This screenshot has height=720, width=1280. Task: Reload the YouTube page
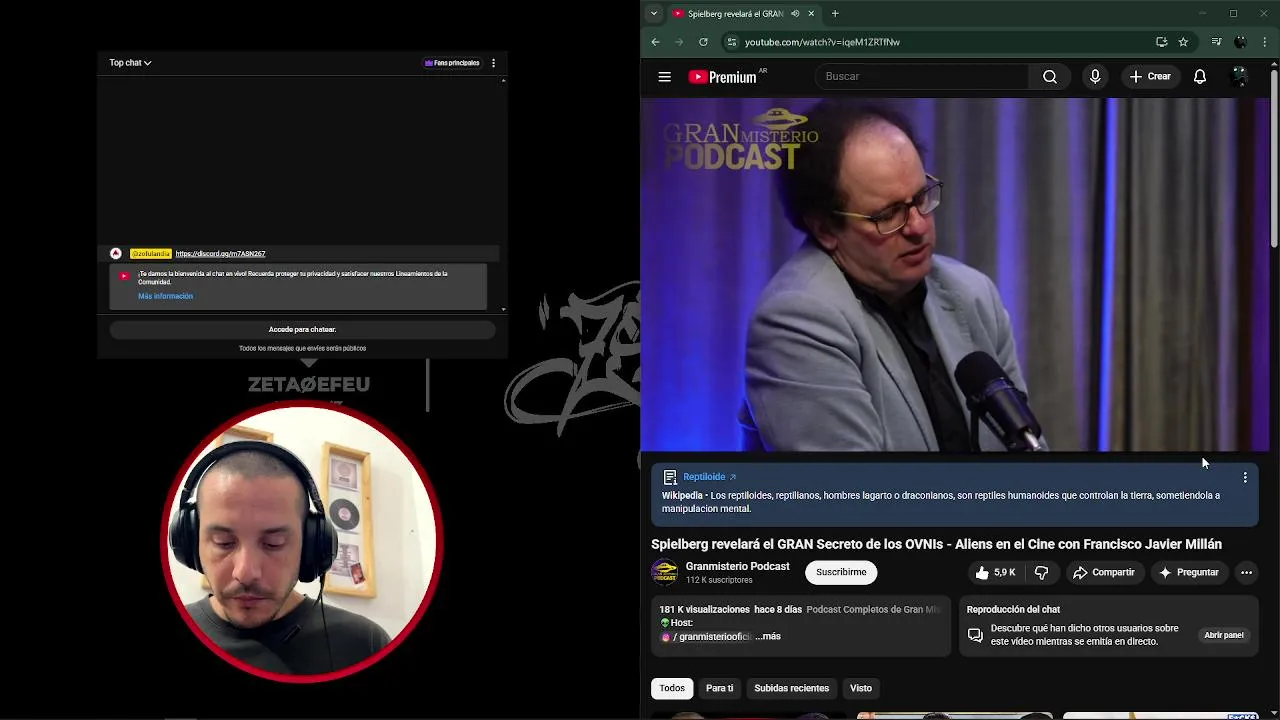703,42
